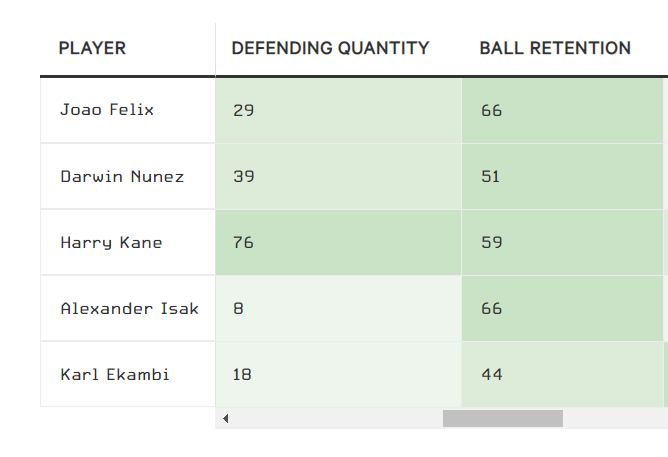This screenshot has width=668, height=457.
Task: Click the left scroll arrow
Action: click(226, 418)
